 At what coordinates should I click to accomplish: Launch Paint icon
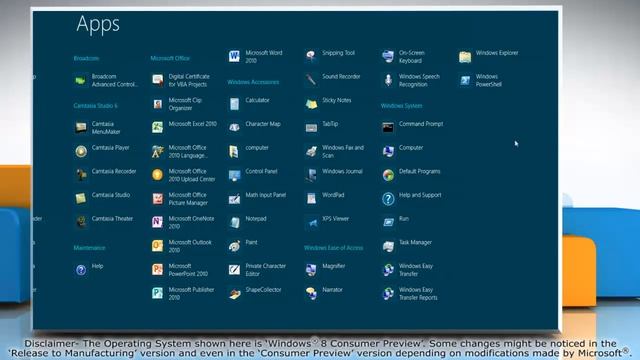(234, 246)
